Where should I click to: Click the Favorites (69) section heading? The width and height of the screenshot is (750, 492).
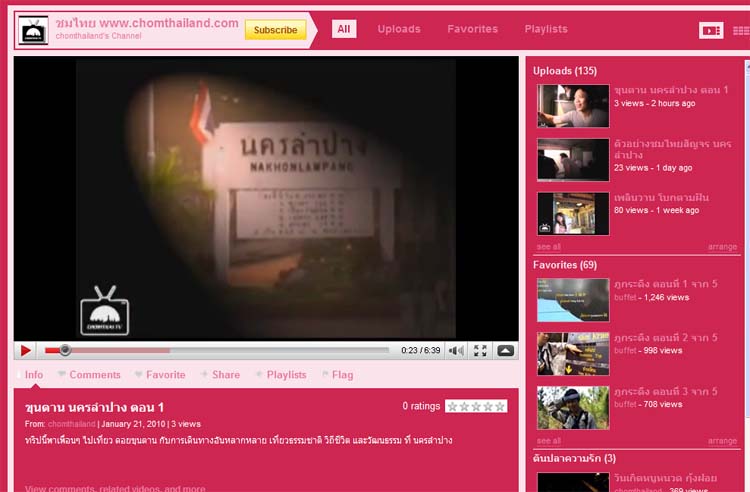[565, 265]
